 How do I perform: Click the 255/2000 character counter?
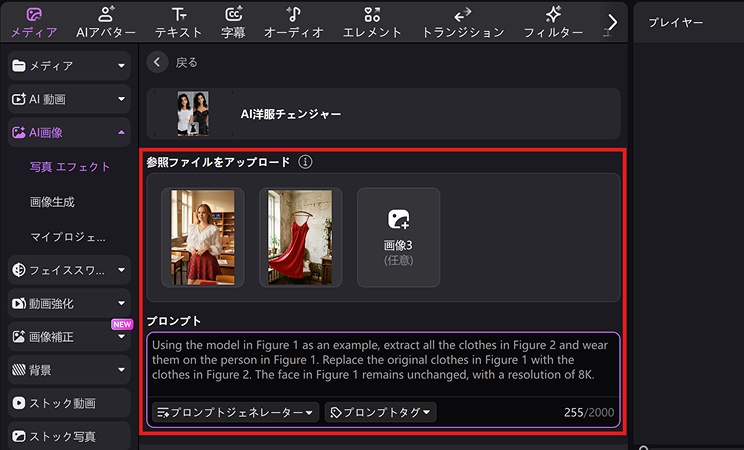click(589, 412)
